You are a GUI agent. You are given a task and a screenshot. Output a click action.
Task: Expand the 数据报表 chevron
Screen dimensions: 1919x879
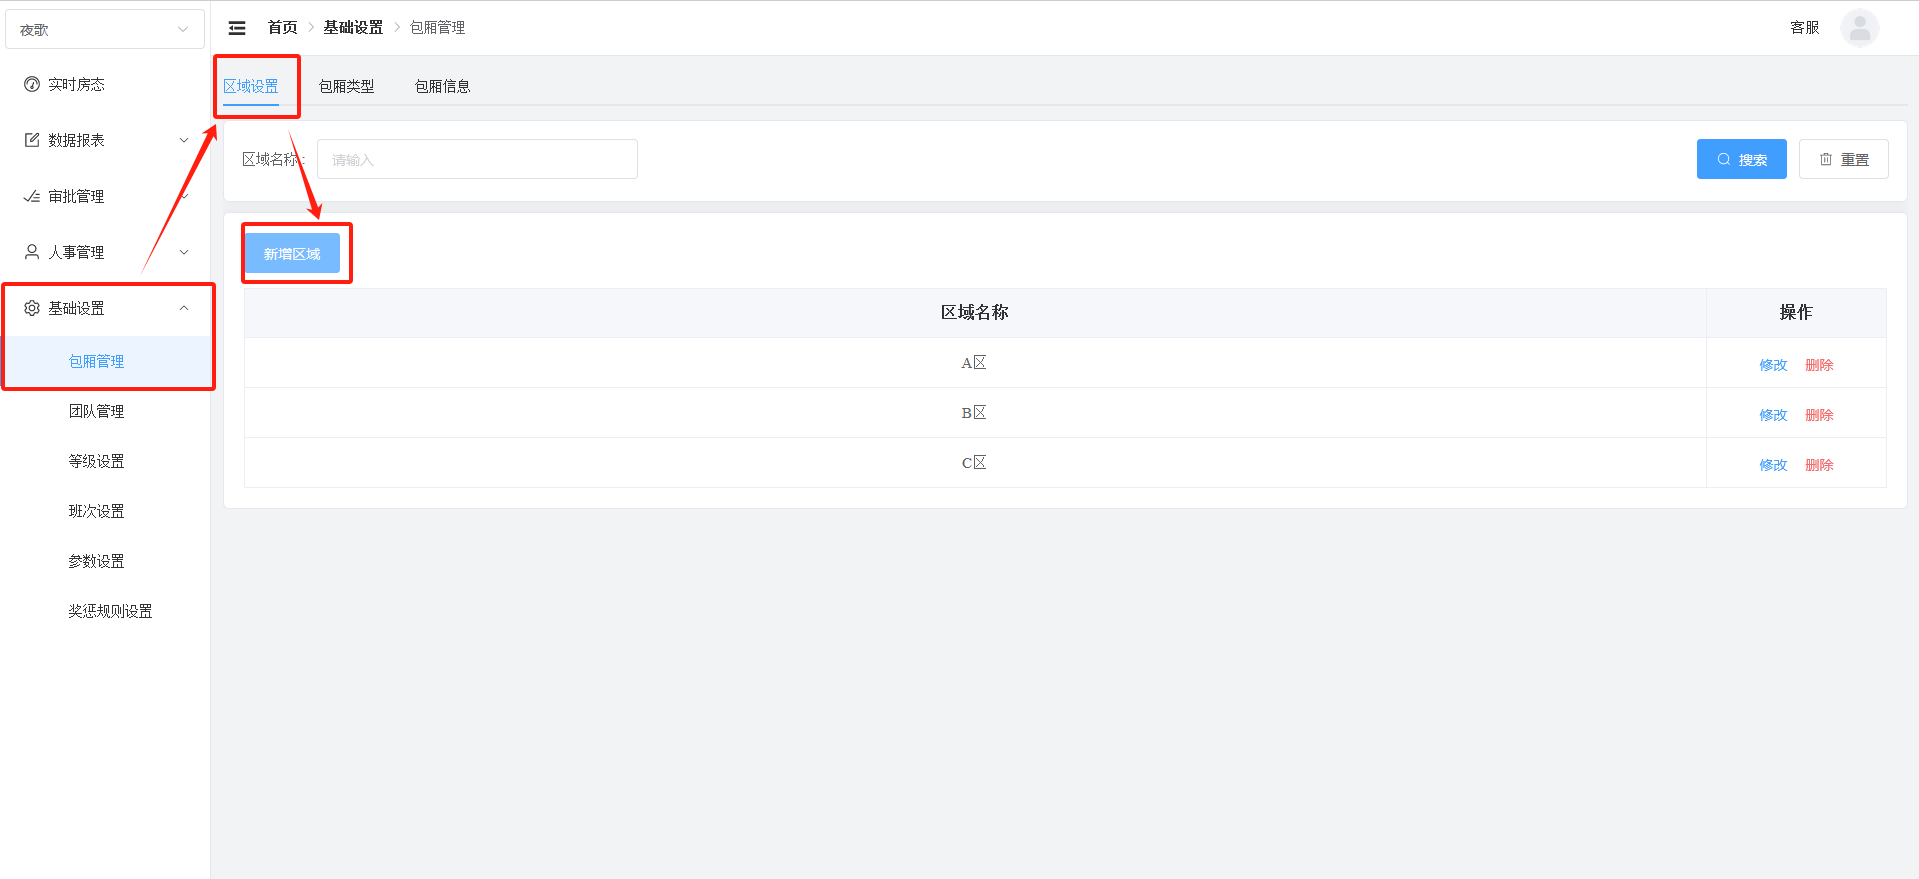click(x=184, y=140)
